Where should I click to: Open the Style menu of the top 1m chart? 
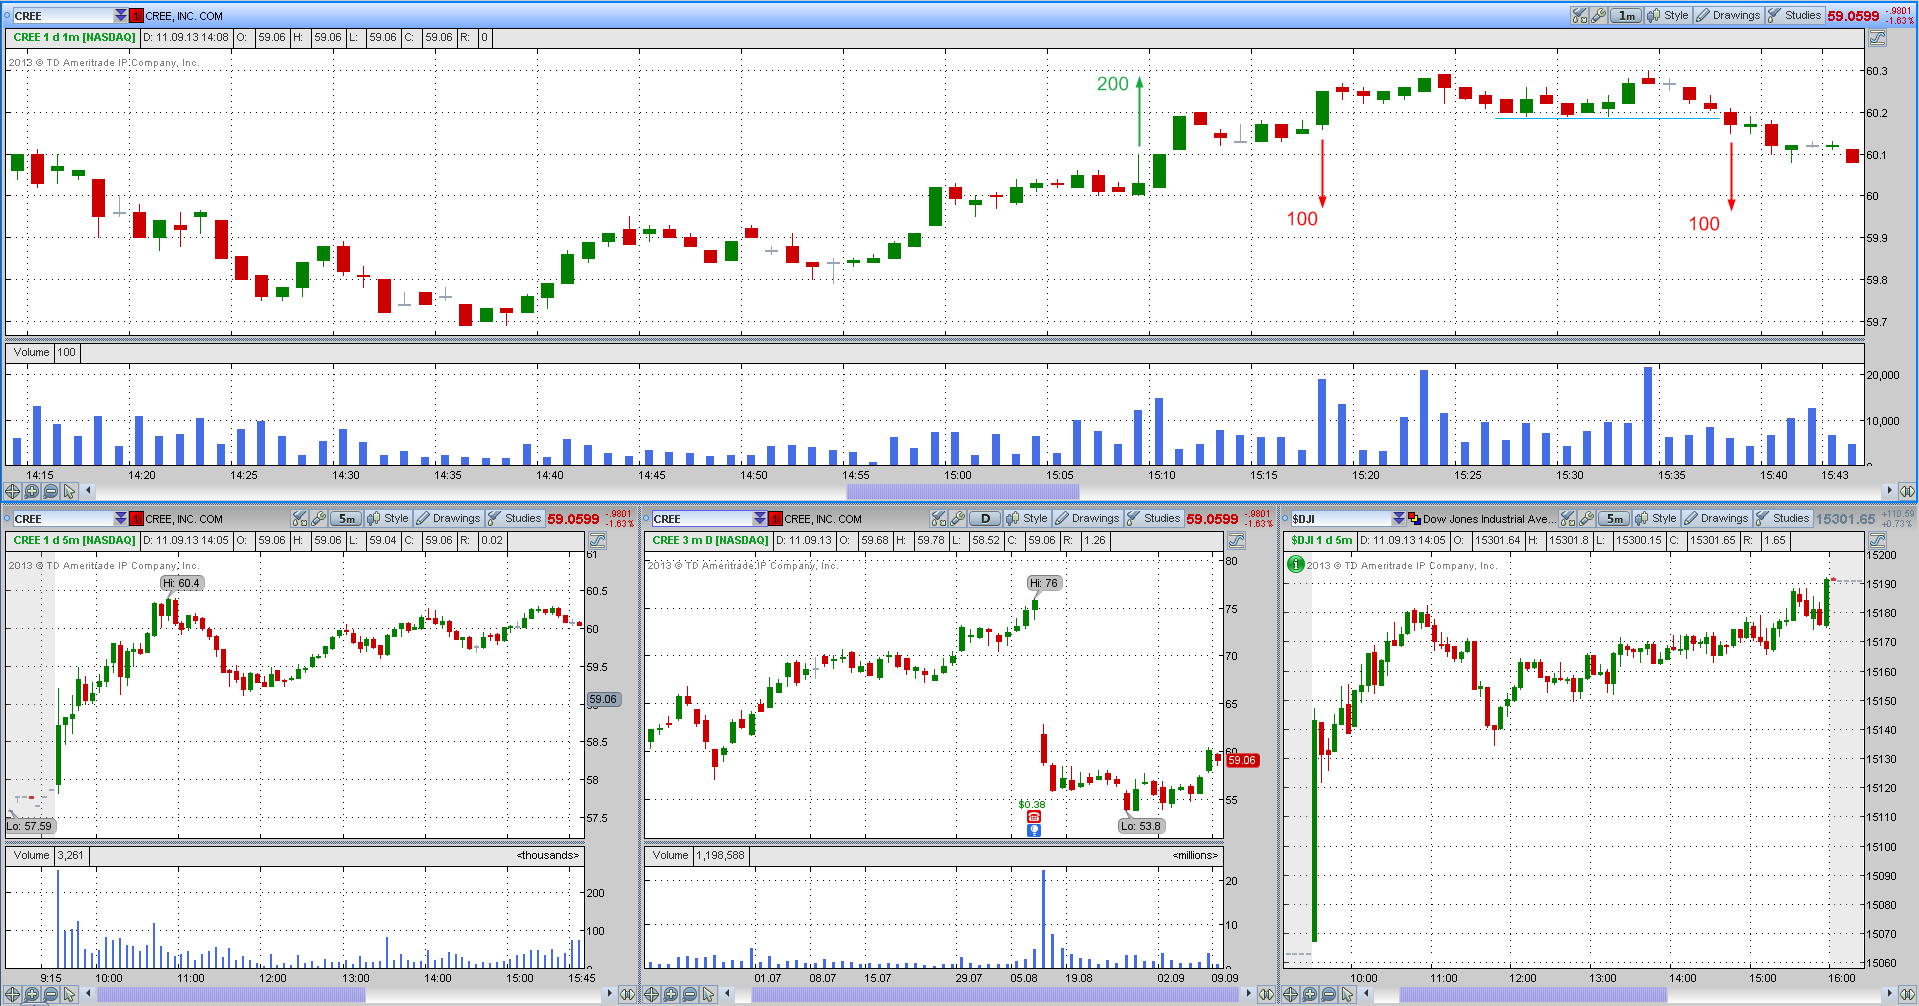1668,15
